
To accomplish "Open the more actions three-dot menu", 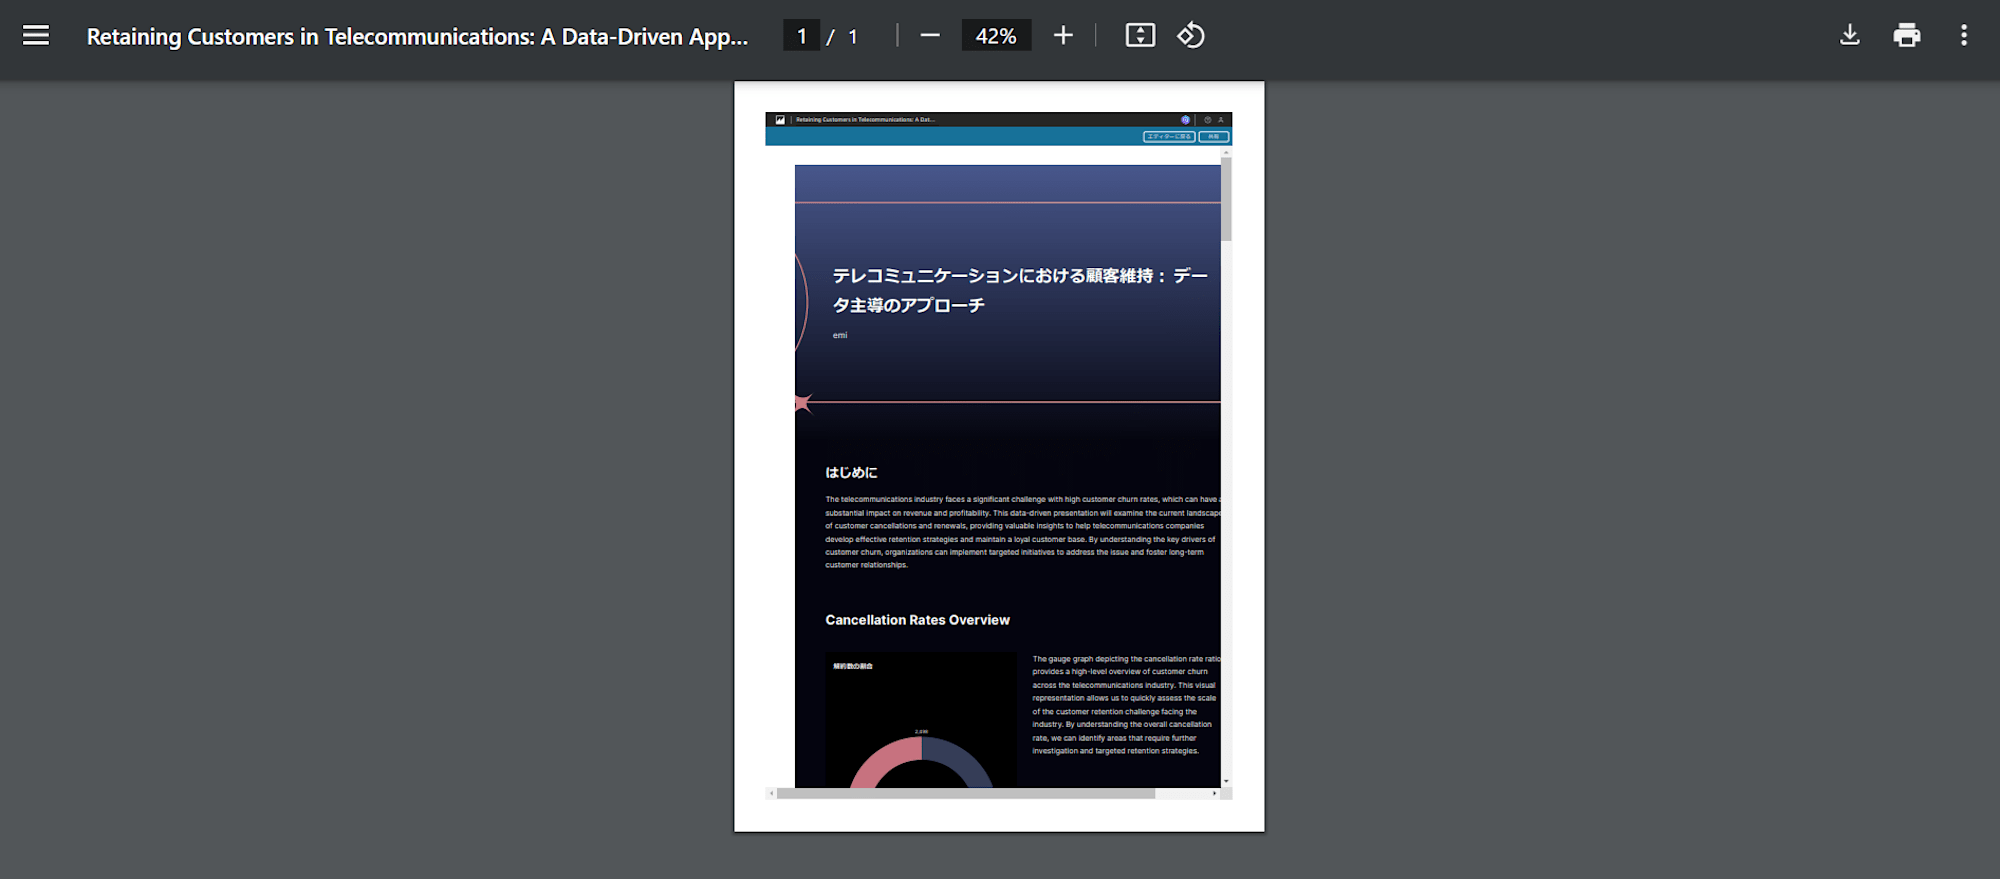I will (x=1964, y=36).
